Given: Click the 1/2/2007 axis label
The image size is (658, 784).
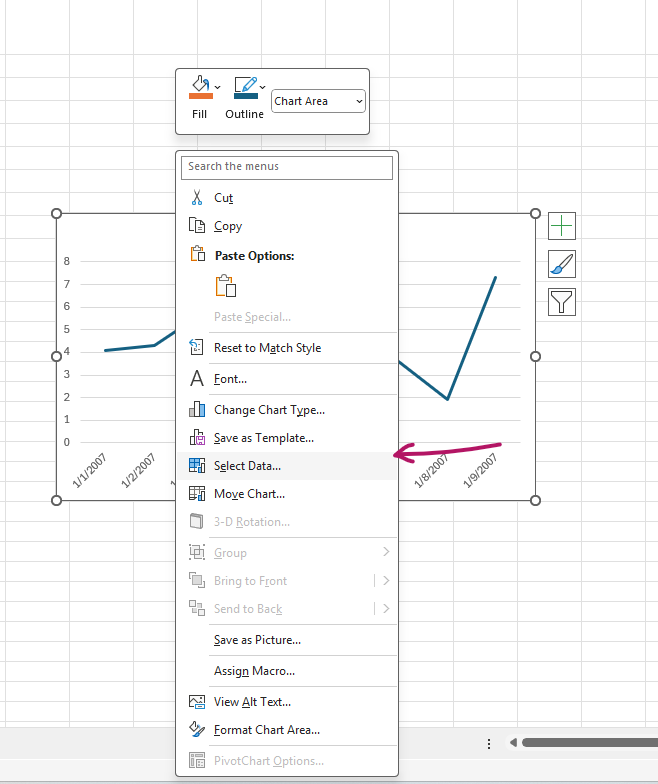Looking at the screenshot, I should click(138, 470).
